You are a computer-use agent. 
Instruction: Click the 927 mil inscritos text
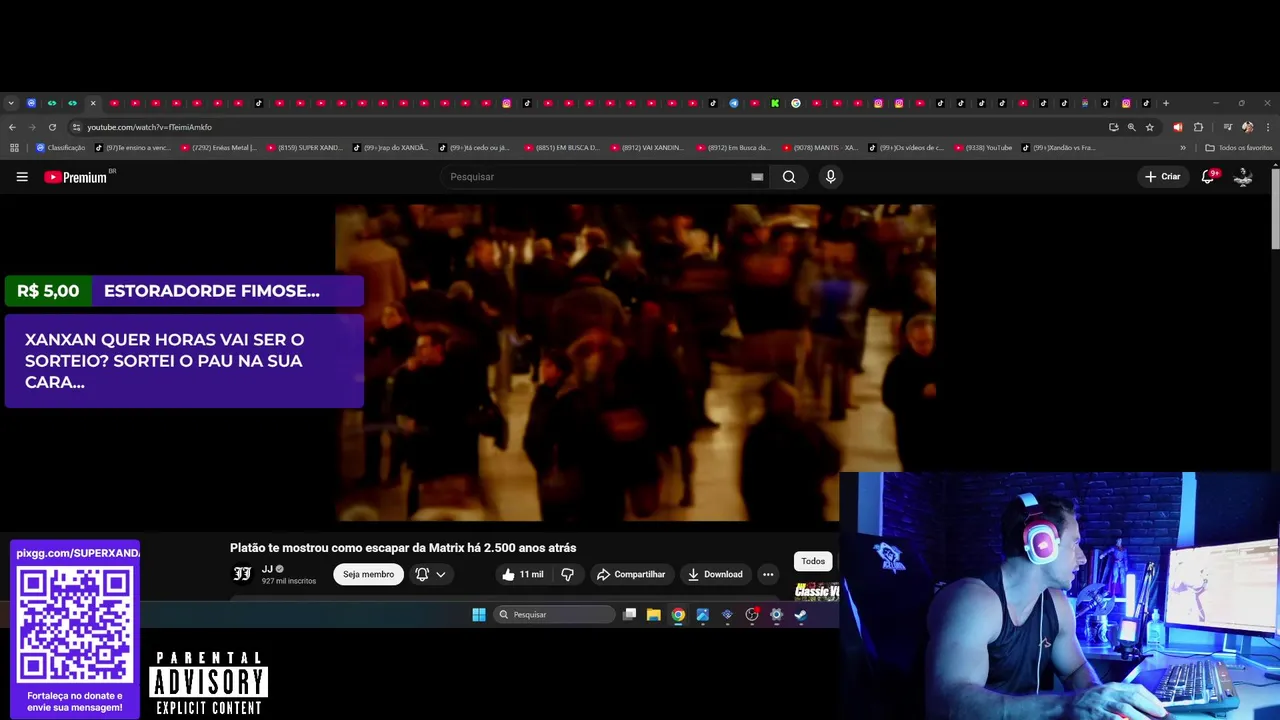click(x=289, y=581)
